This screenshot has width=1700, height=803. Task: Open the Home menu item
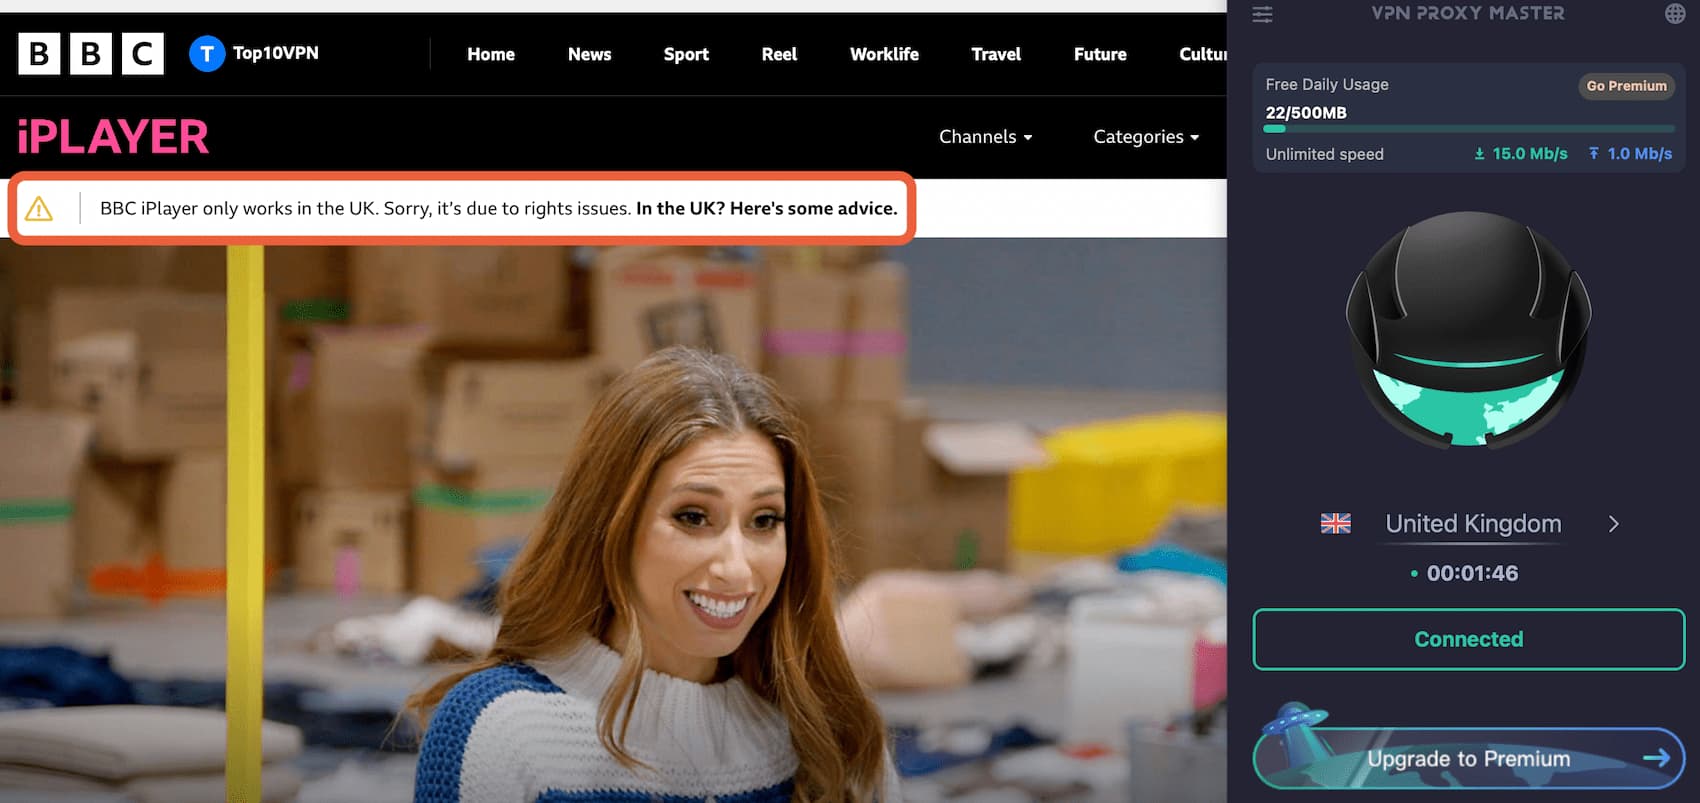491,54
